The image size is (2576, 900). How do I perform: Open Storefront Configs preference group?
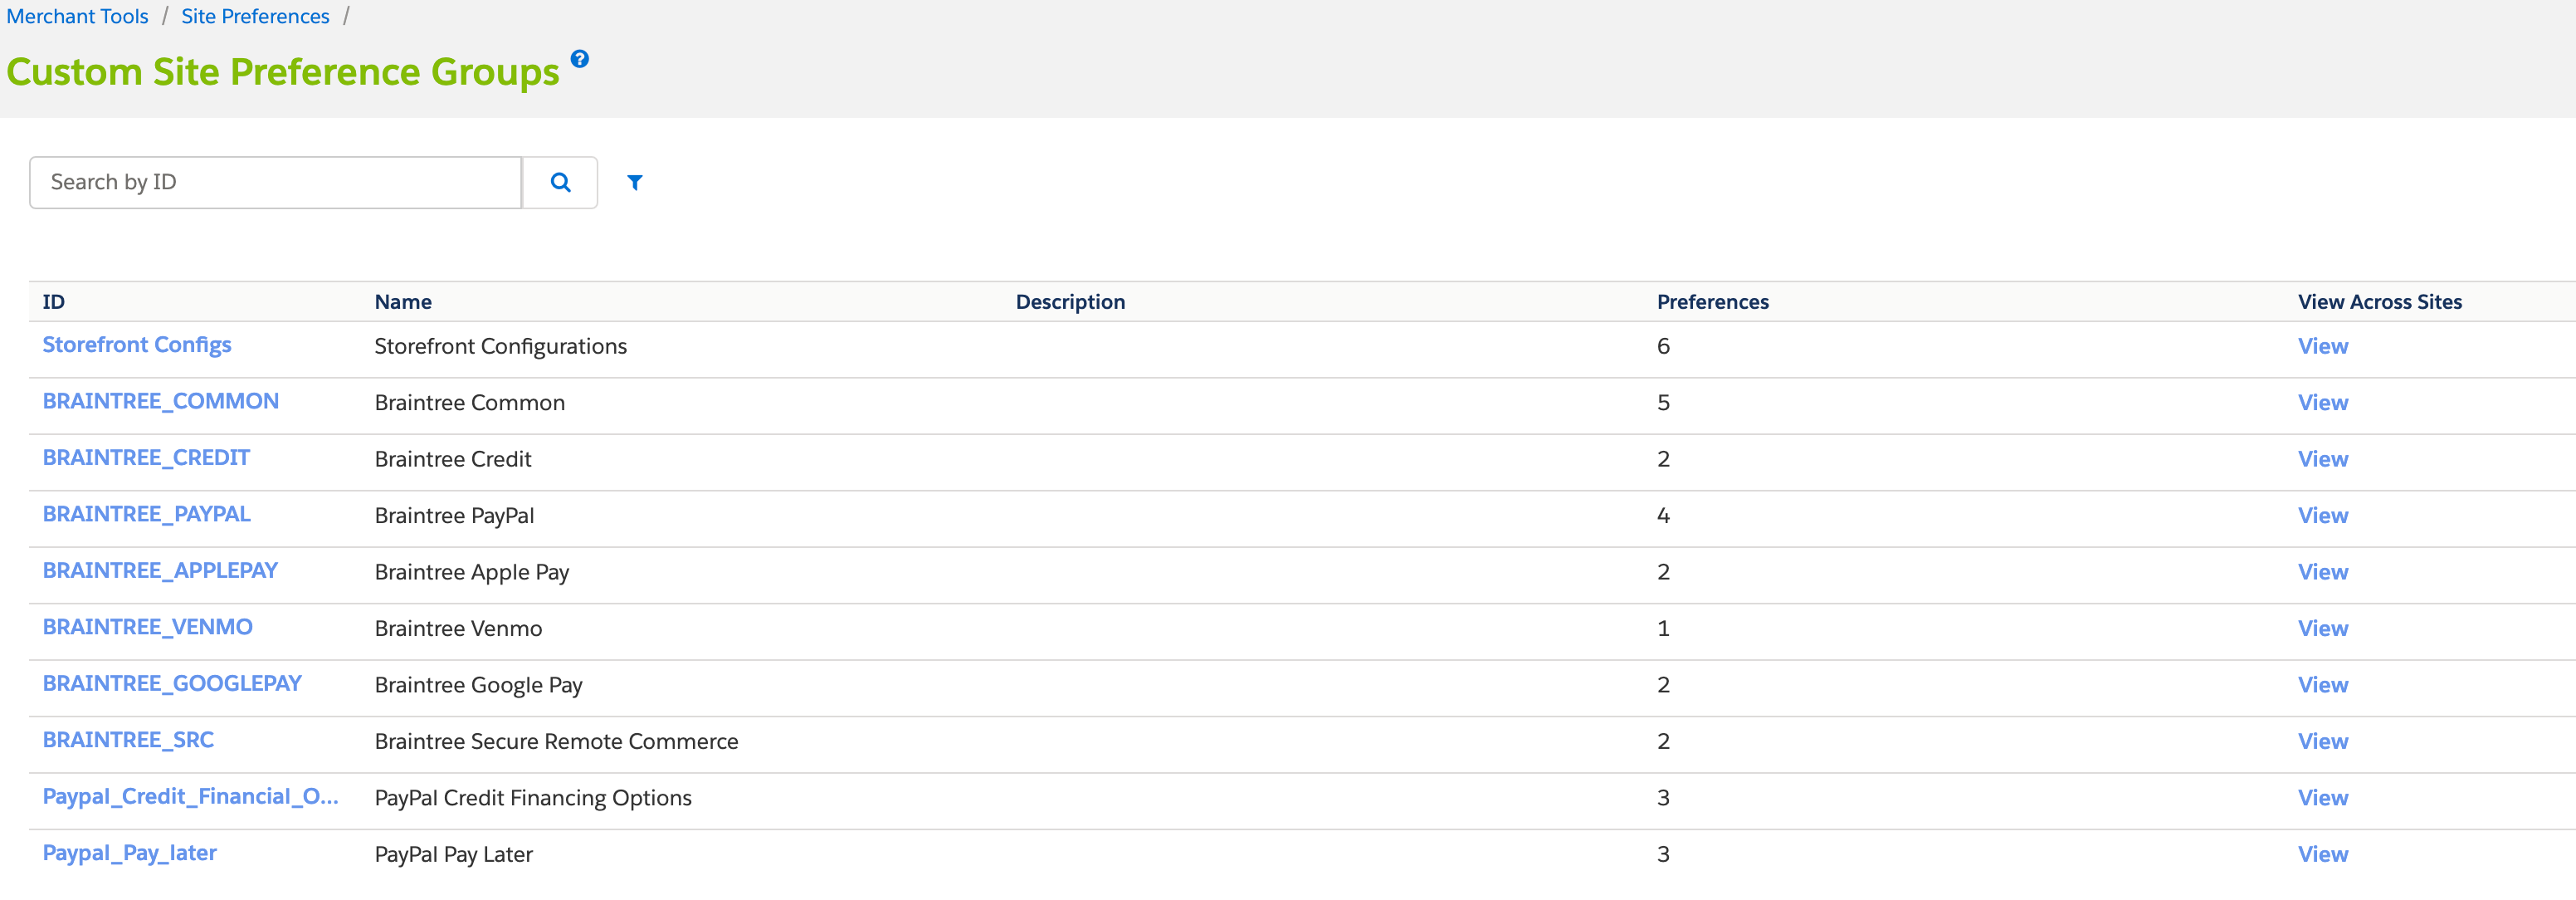[x=137, y=345]
